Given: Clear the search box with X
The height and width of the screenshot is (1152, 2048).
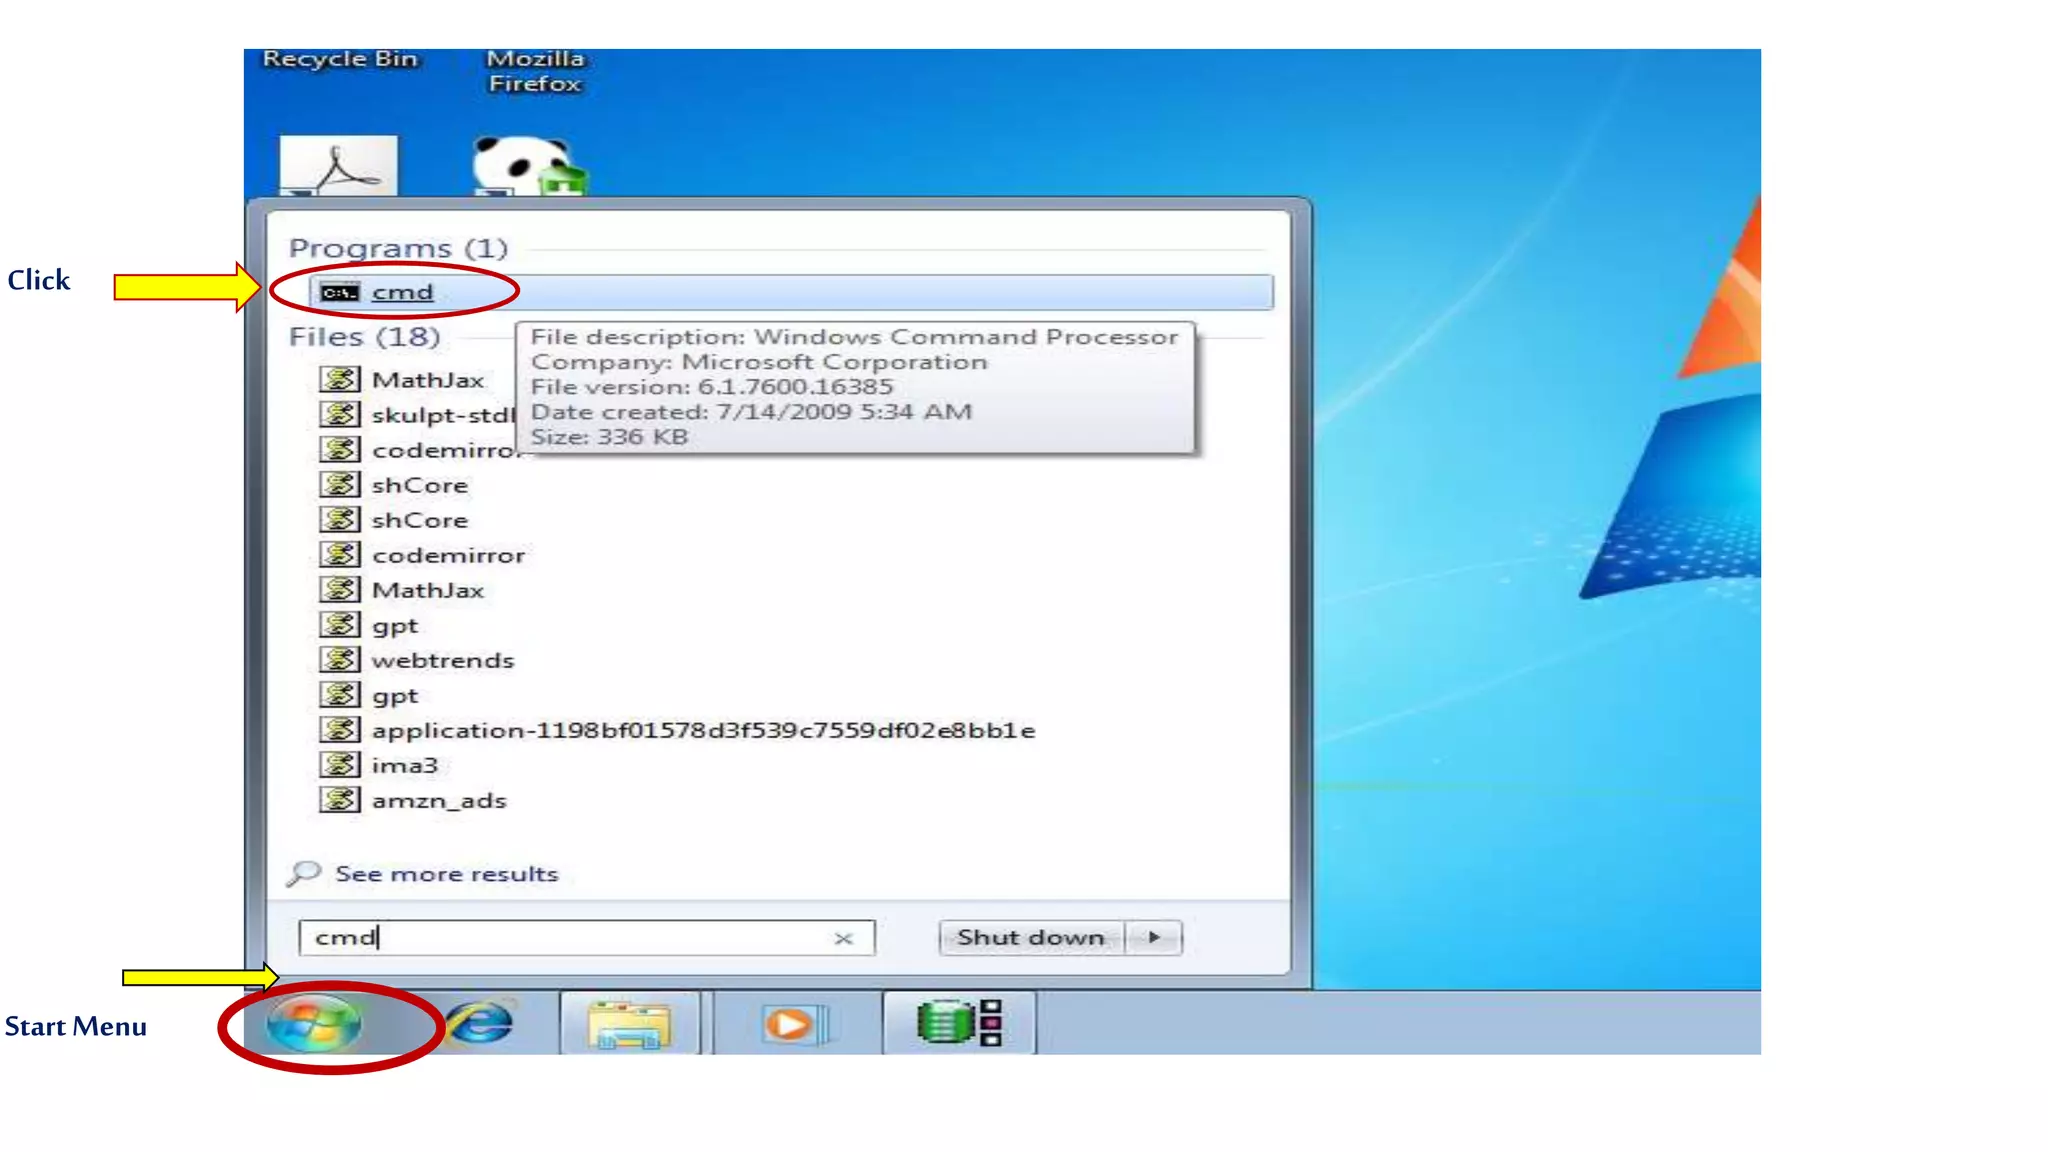Looking at the screenshot, I should 843,938.
